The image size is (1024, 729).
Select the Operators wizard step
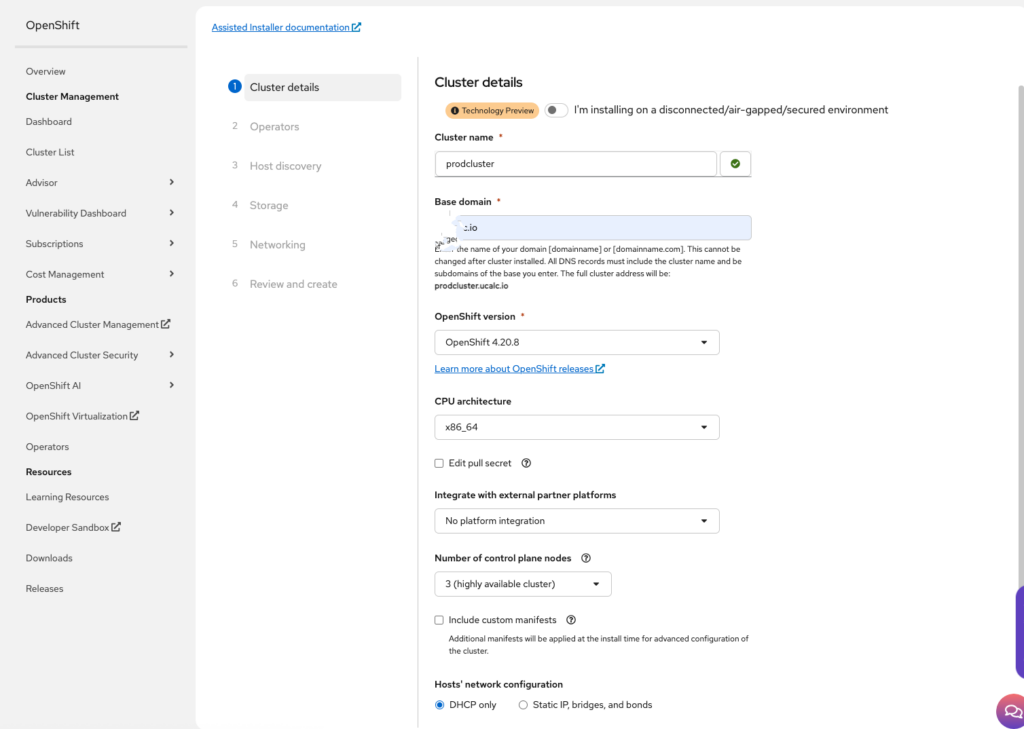274,127
